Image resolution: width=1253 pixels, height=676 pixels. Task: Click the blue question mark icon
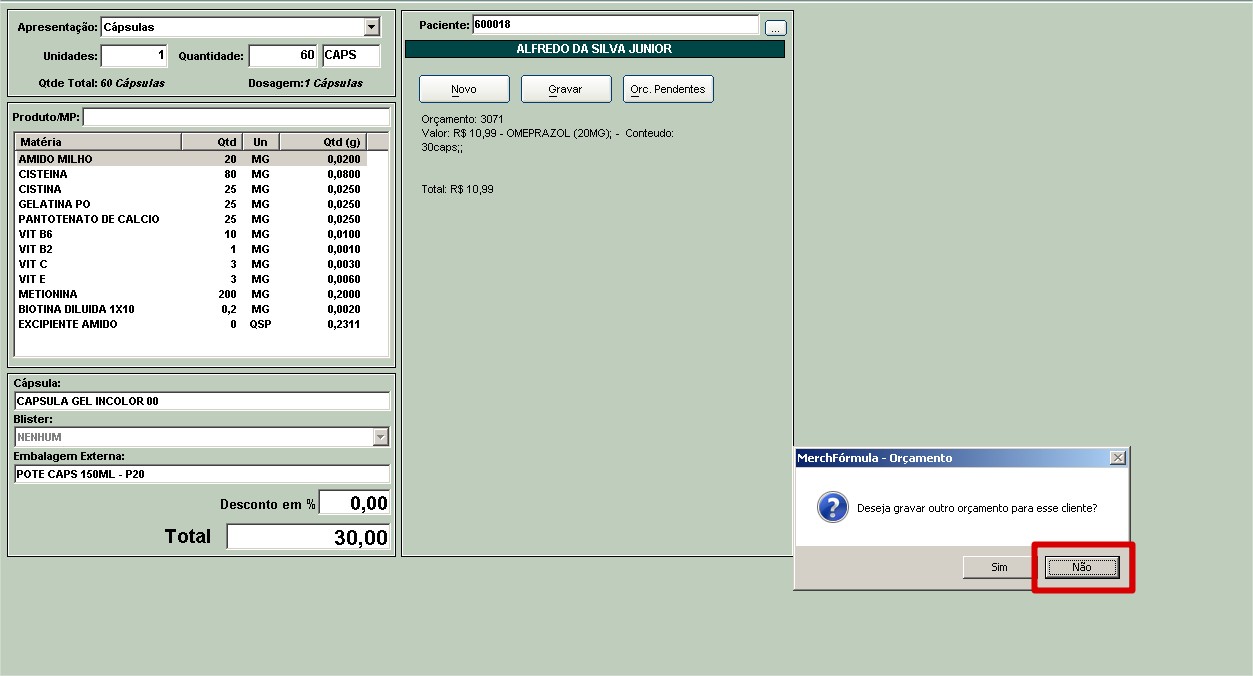(x=832, y=508)
